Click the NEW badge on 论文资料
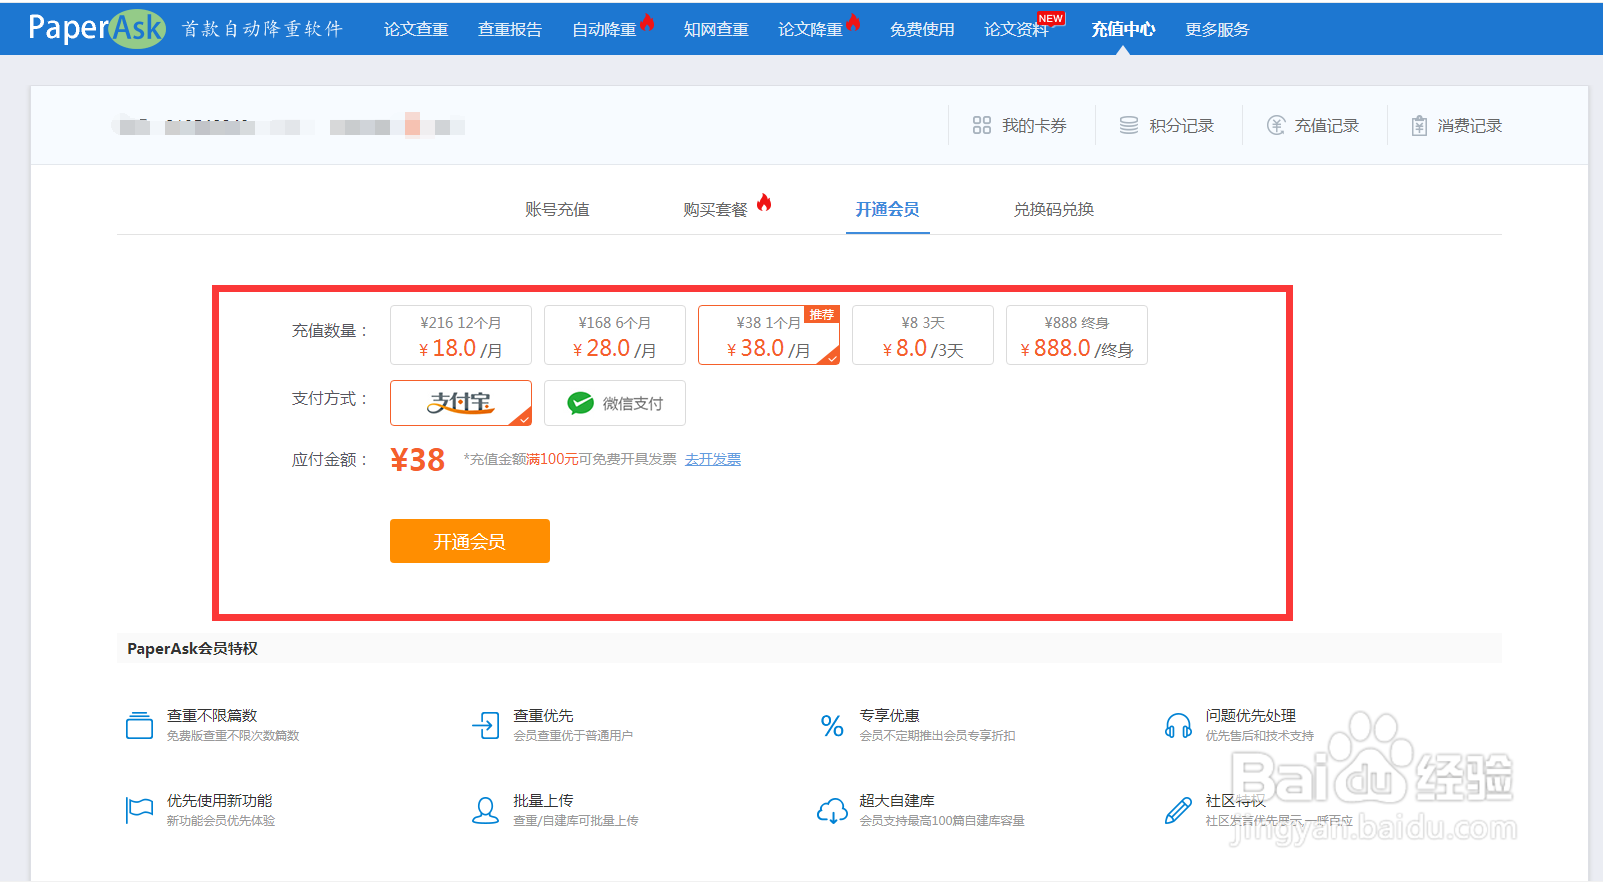 click(1051, 18)
